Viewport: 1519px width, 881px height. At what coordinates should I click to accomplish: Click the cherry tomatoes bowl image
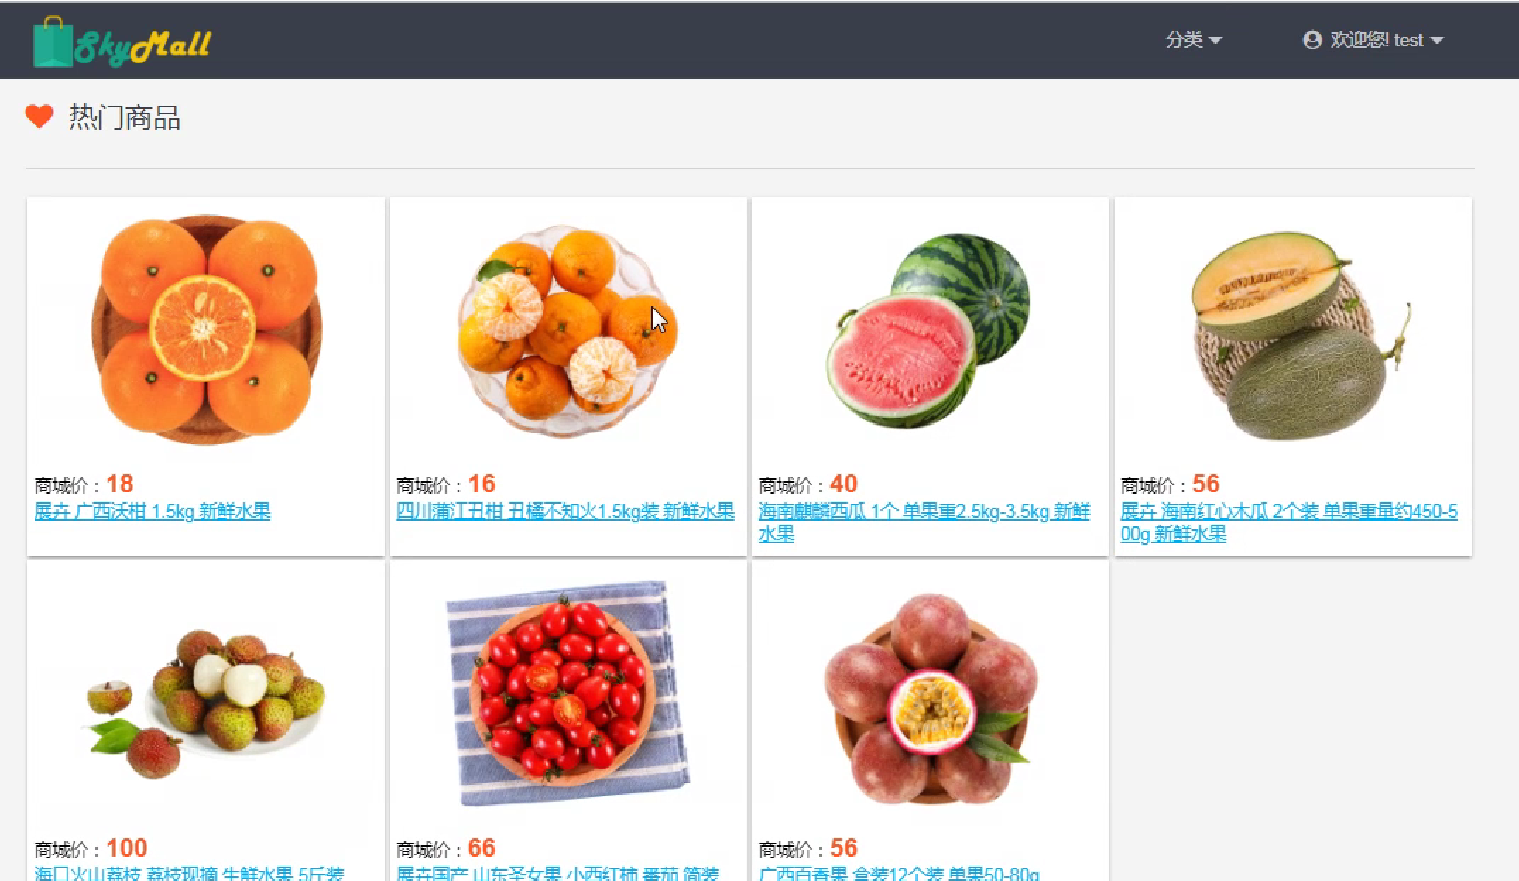click(x=568, y=693)
